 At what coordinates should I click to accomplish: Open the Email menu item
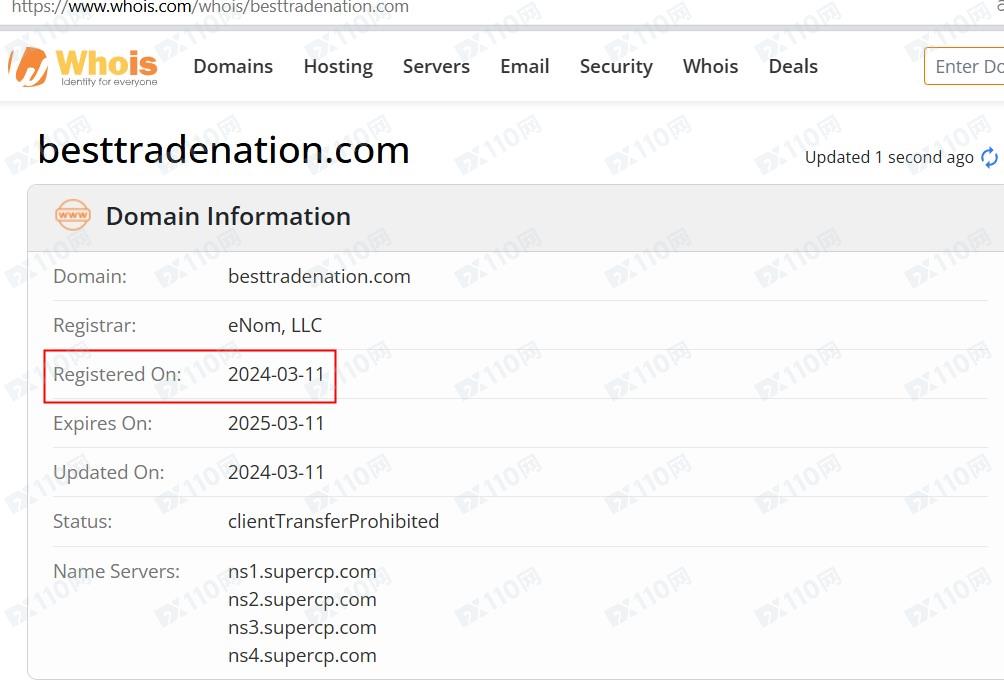point(524,66)
